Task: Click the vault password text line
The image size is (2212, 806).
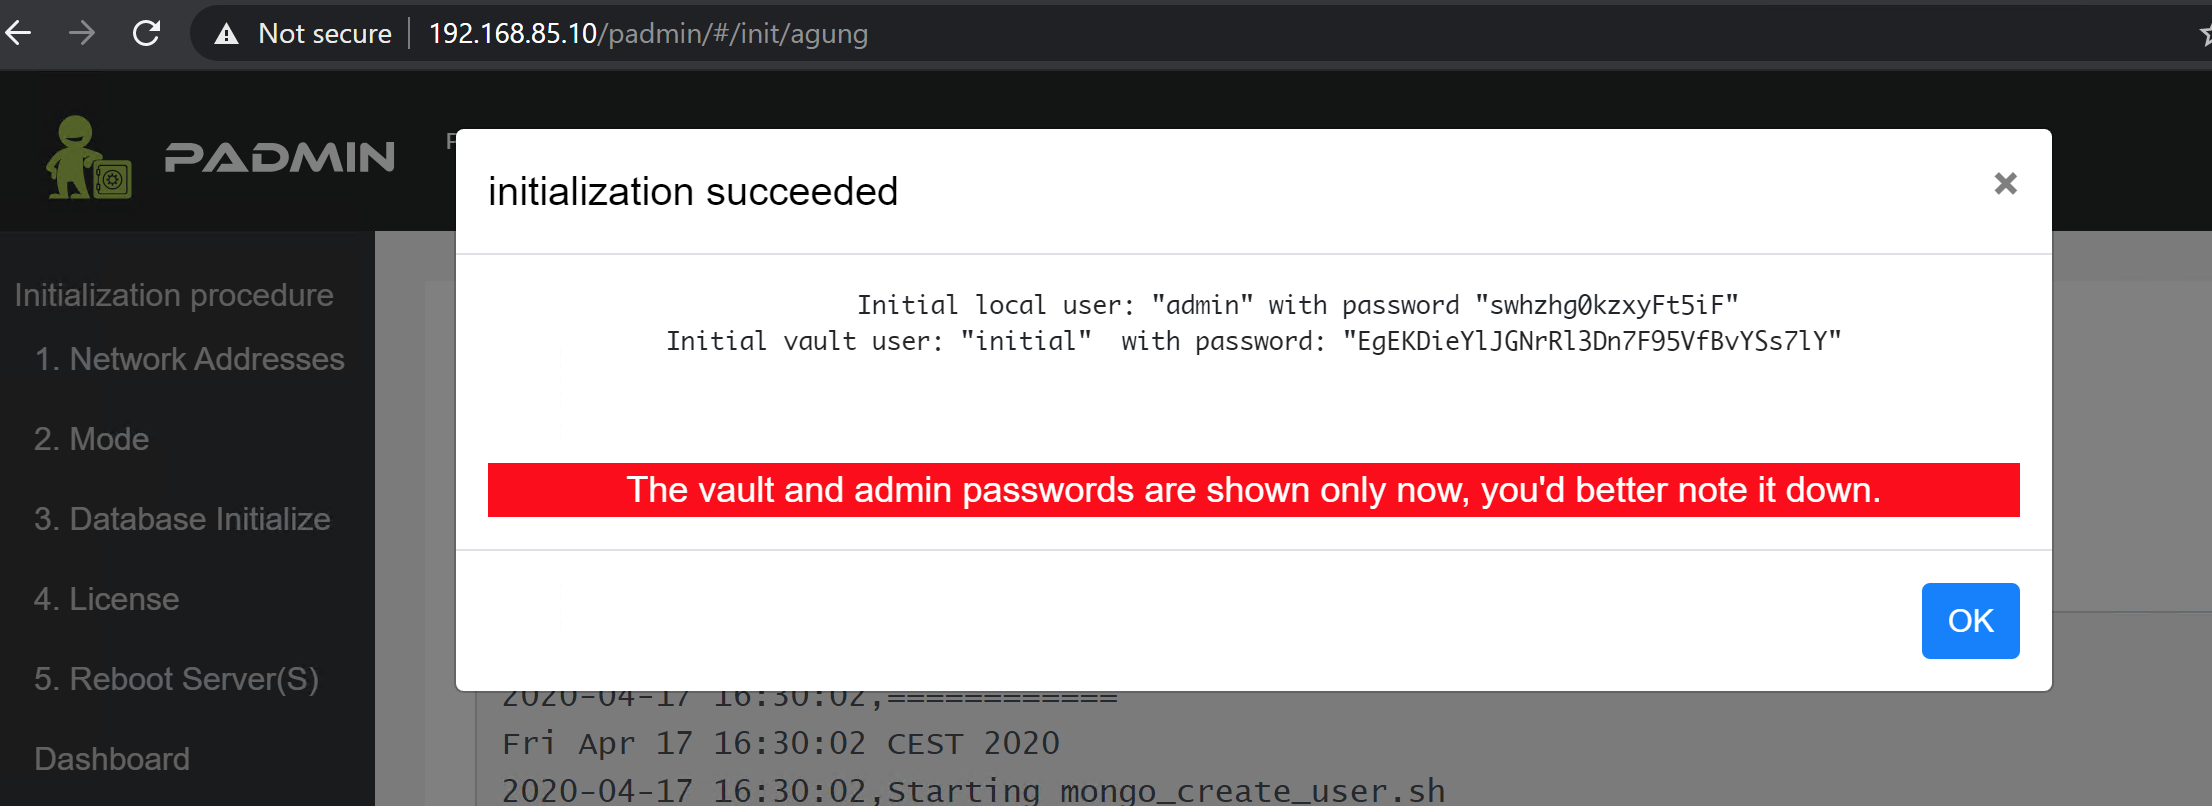Action: click(x=1253, y=341)
